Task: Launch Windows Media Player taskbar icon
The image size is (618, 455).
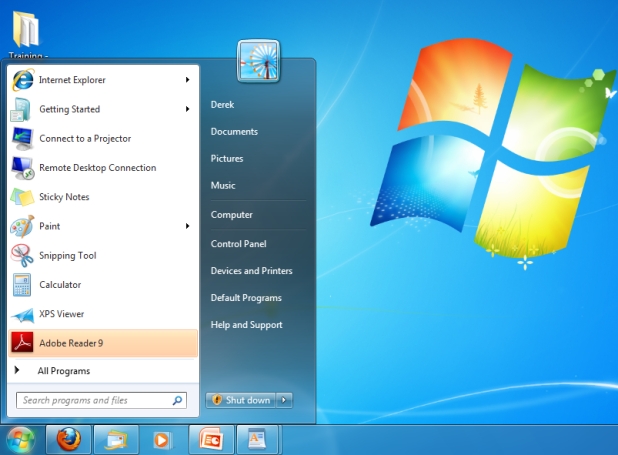Action: coord(162,440)
